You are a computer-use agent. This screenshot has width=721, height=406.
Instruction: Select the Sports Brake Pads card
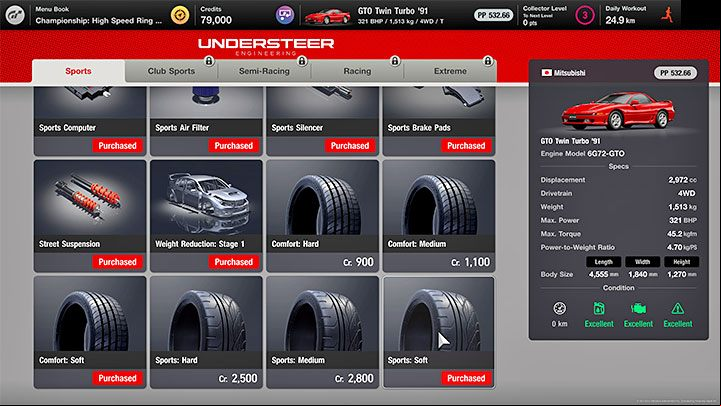(439, 121)
